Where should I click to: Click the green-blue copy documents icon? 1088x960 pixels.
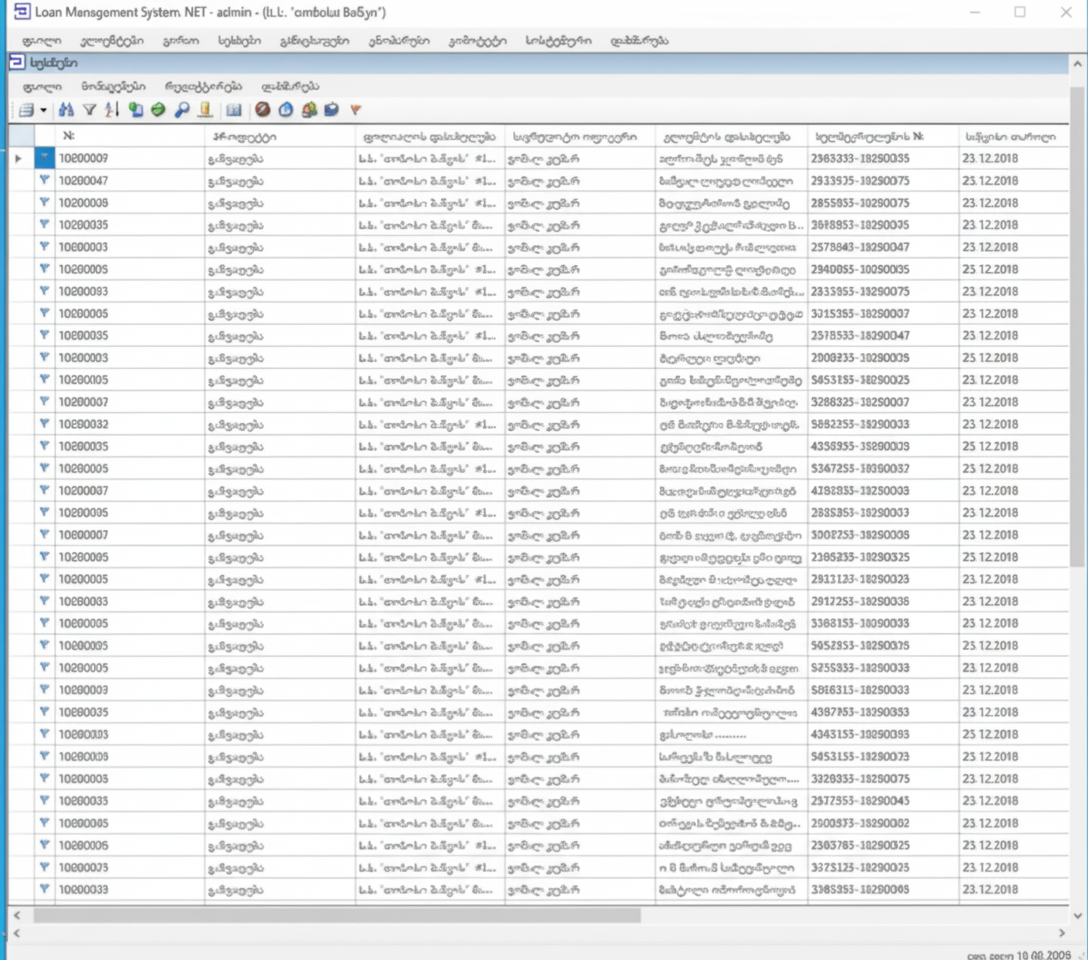136,110
